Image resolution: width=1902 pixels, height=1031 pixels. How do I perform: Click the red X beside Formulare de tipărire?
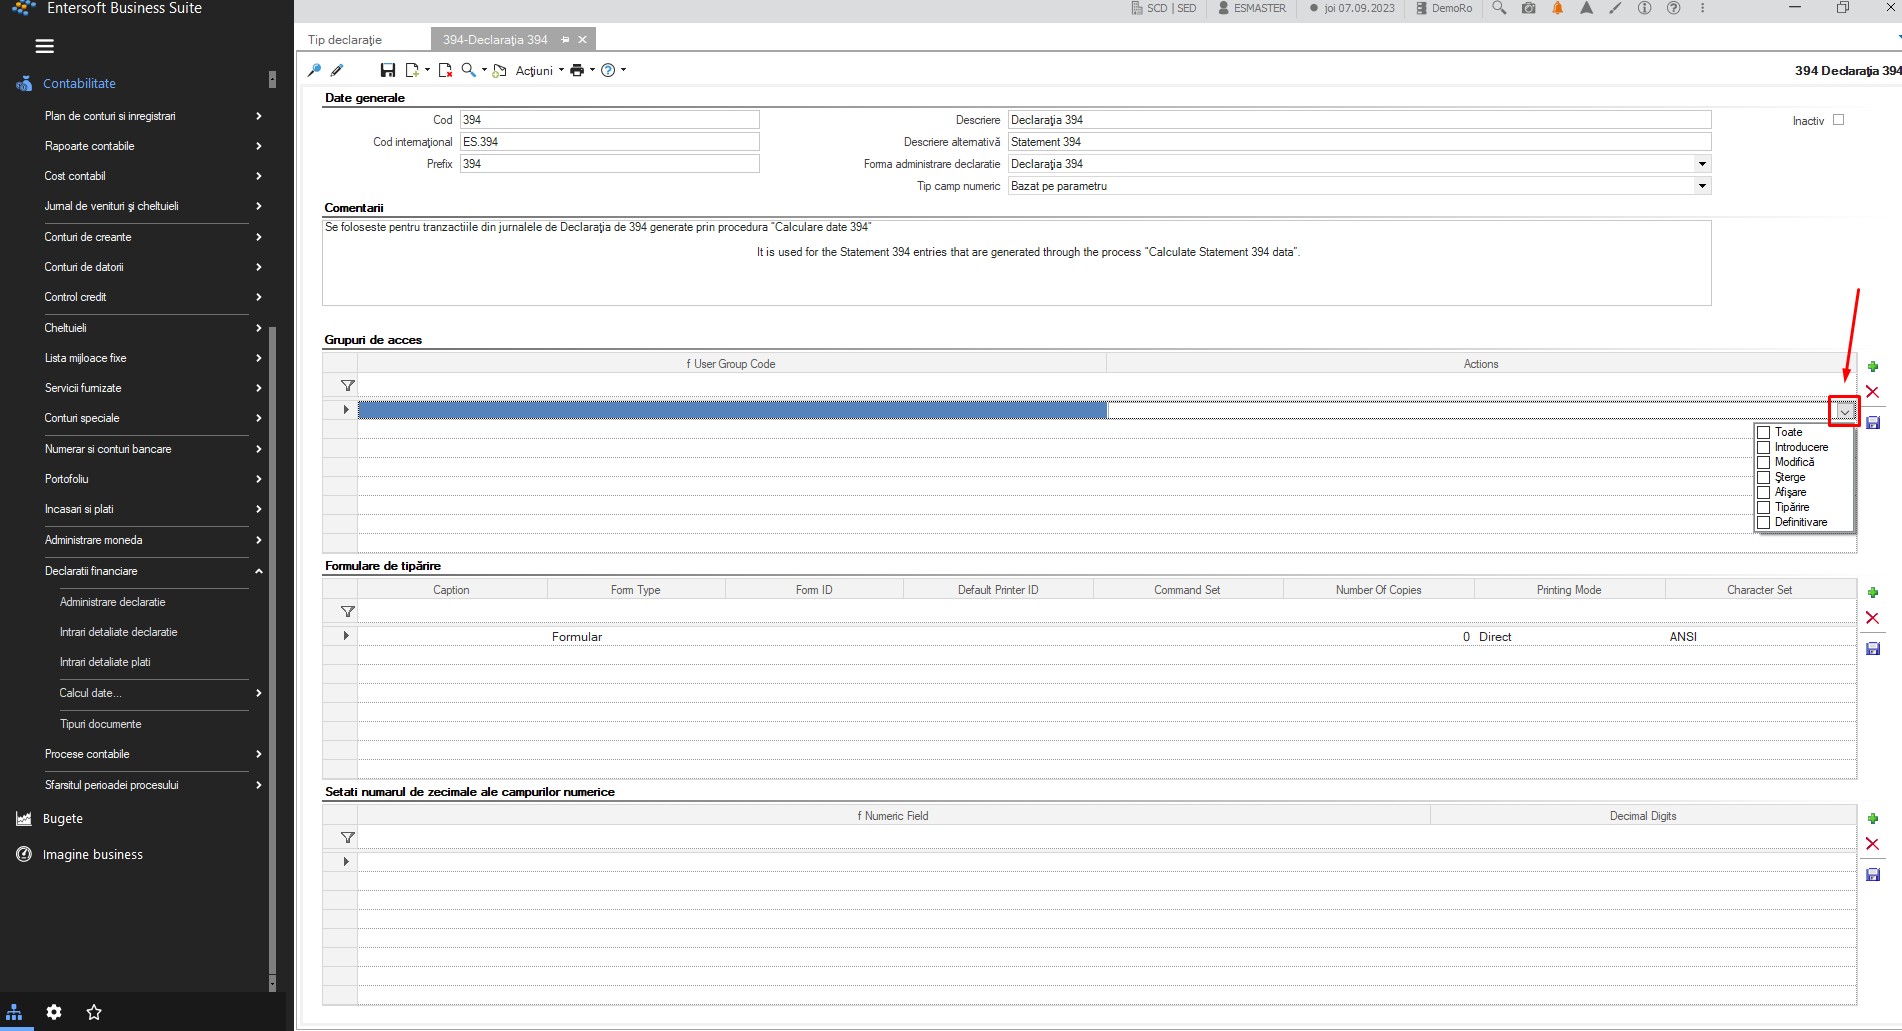pyautogui.click(x=1872, y=618)
